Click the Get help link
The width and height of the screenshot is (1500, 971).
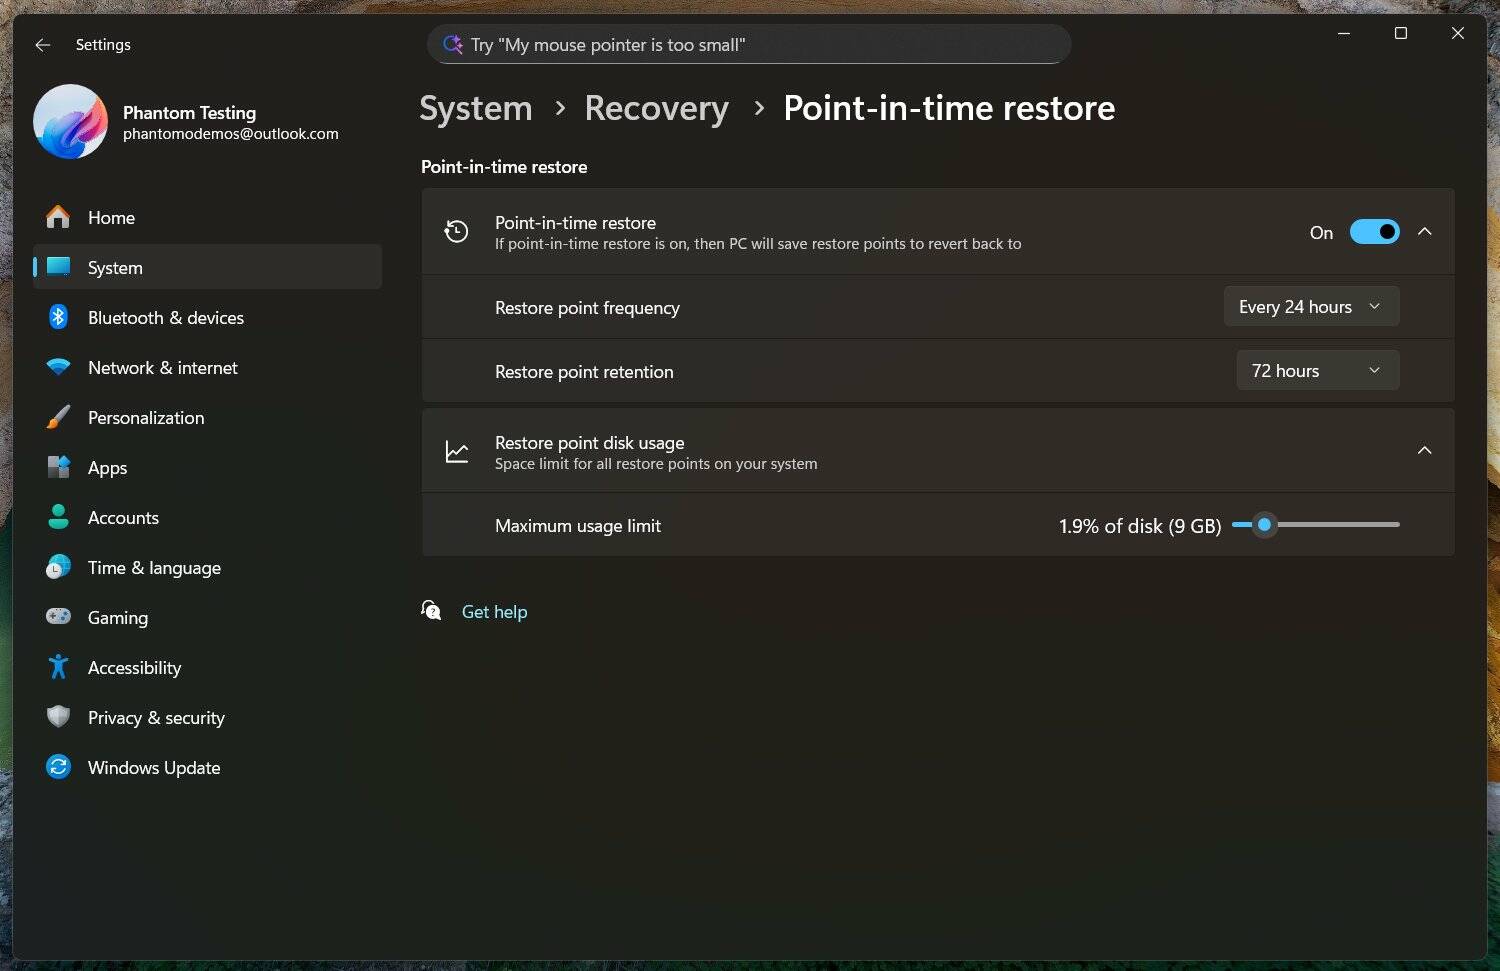point(494,612)
